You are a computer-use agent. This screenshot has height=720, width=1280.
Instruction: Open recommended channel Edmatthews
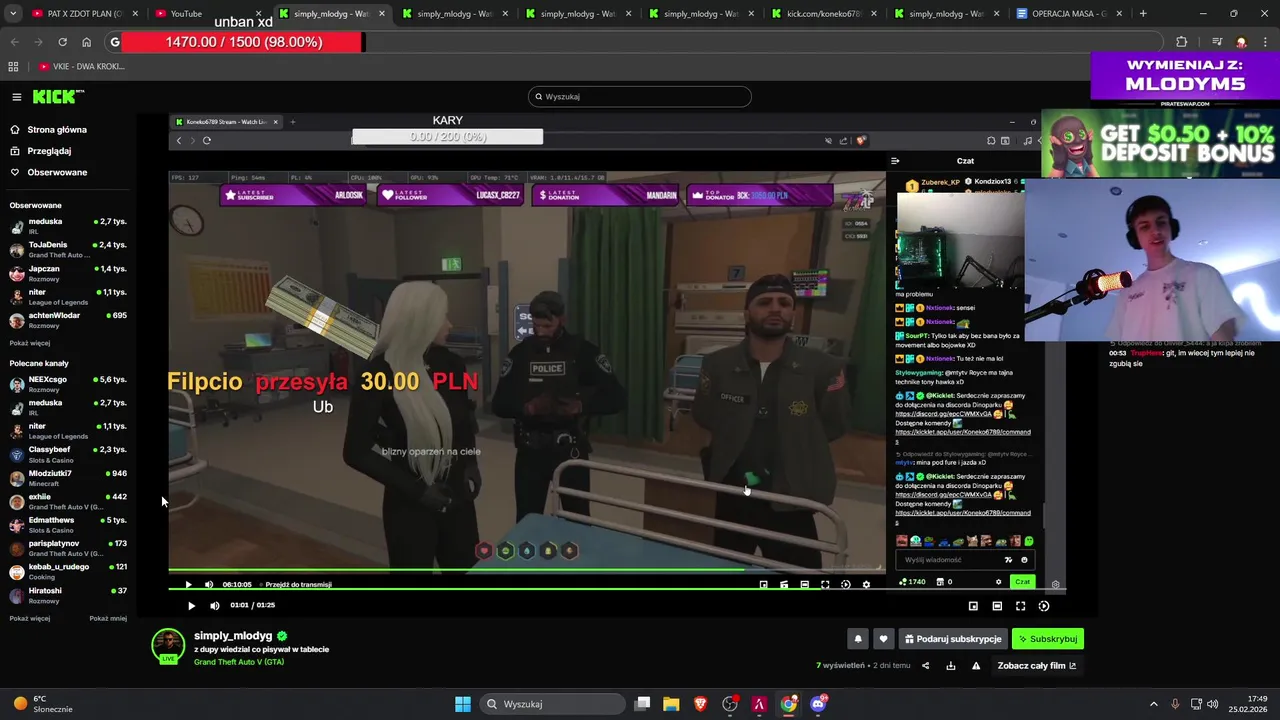click(68, 525)
